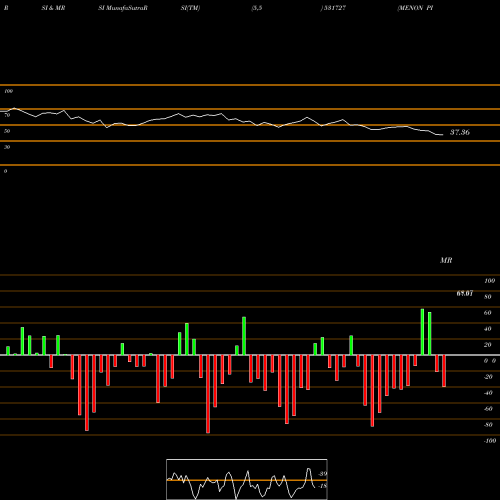
Task: Click the current RSI value 37.36
Action: coord(460,132)
